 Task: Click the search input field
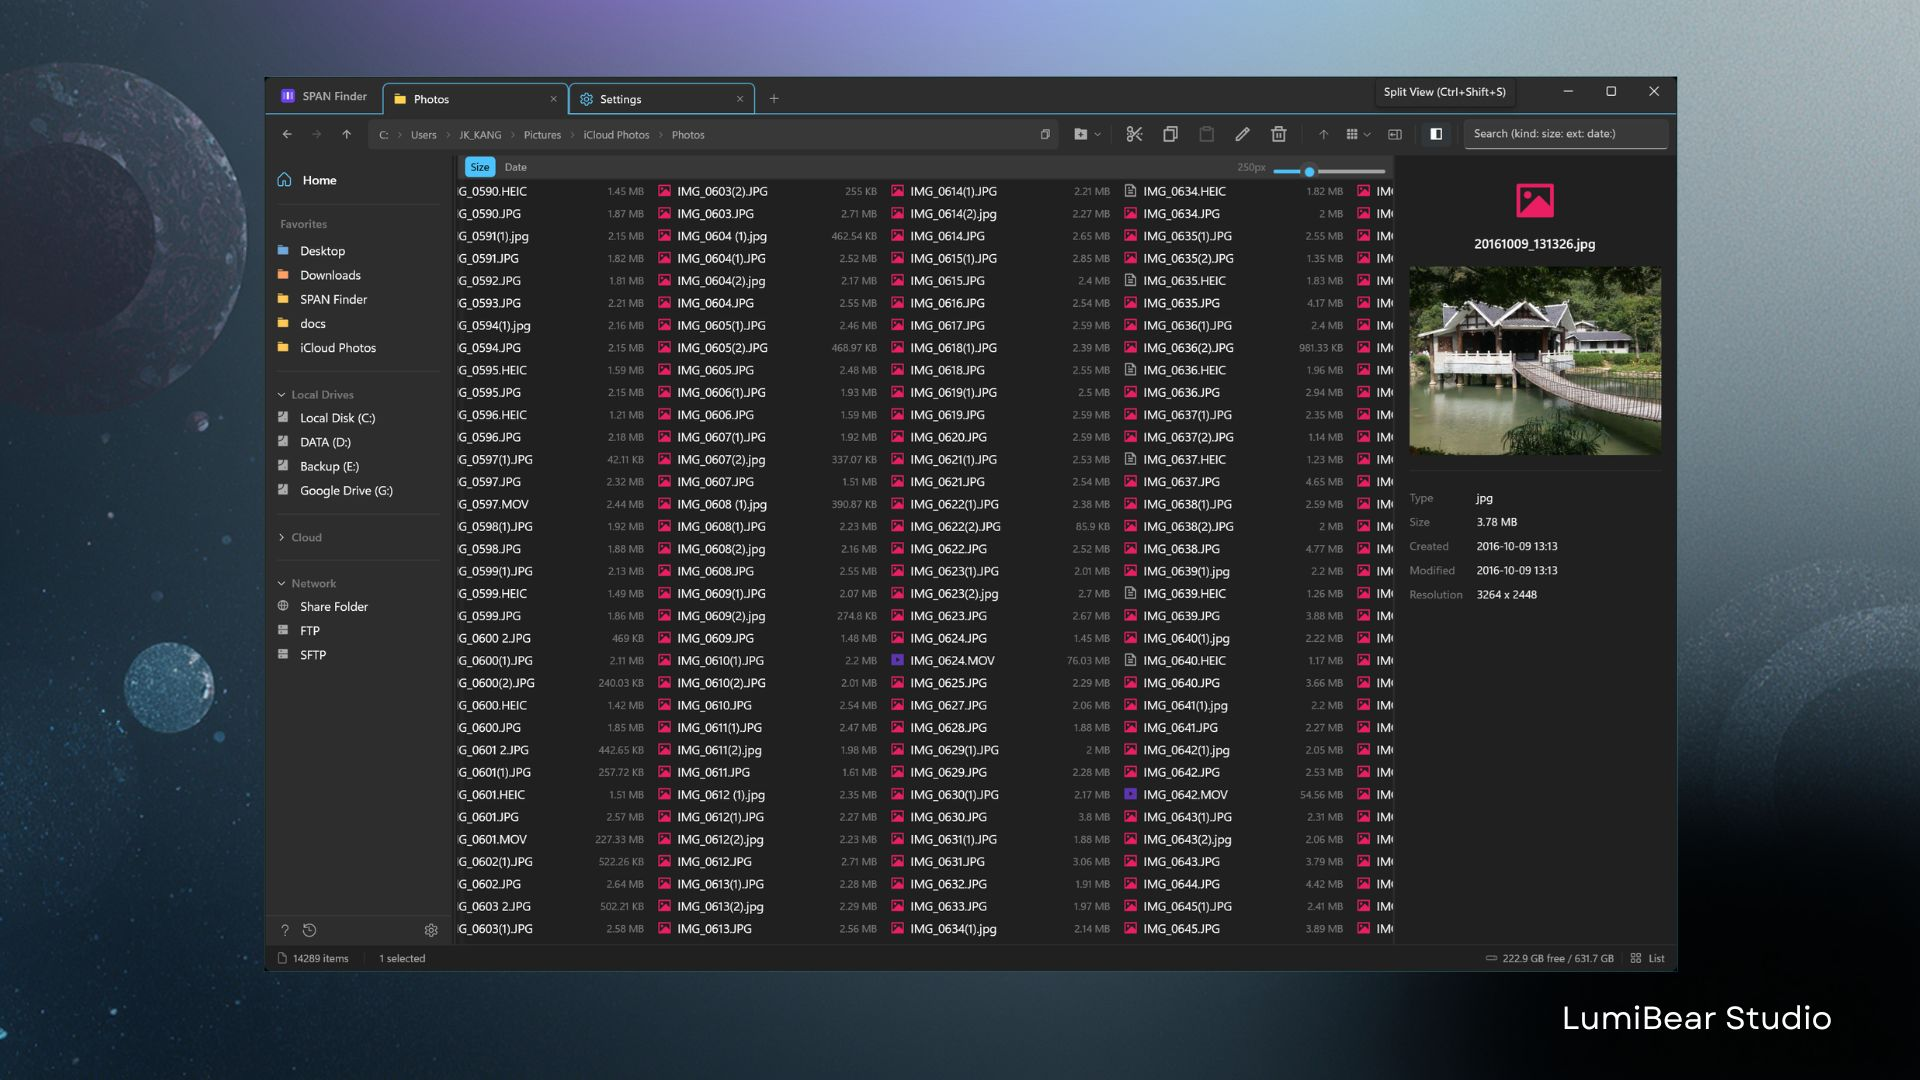point(1565,134)
